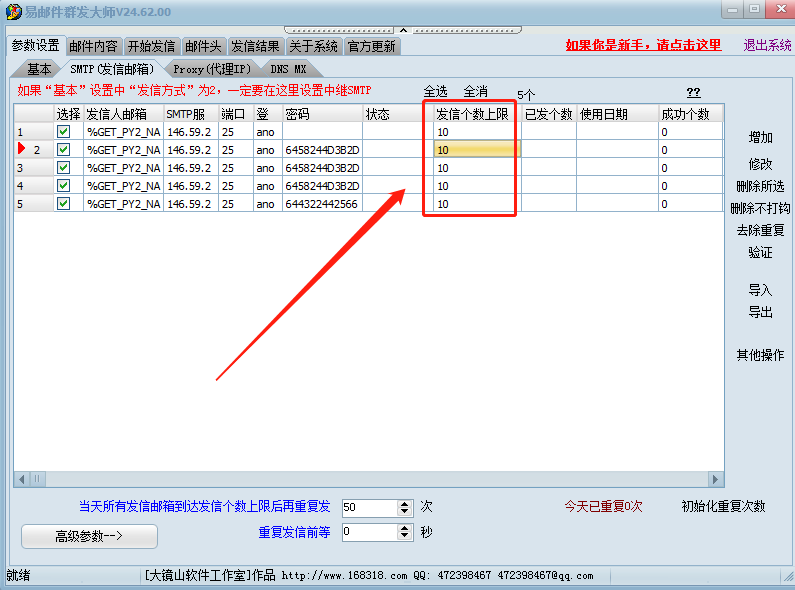
Task: Select the highlighted 发信个数上限 cell in row 2
Action: tap(476, 150)
